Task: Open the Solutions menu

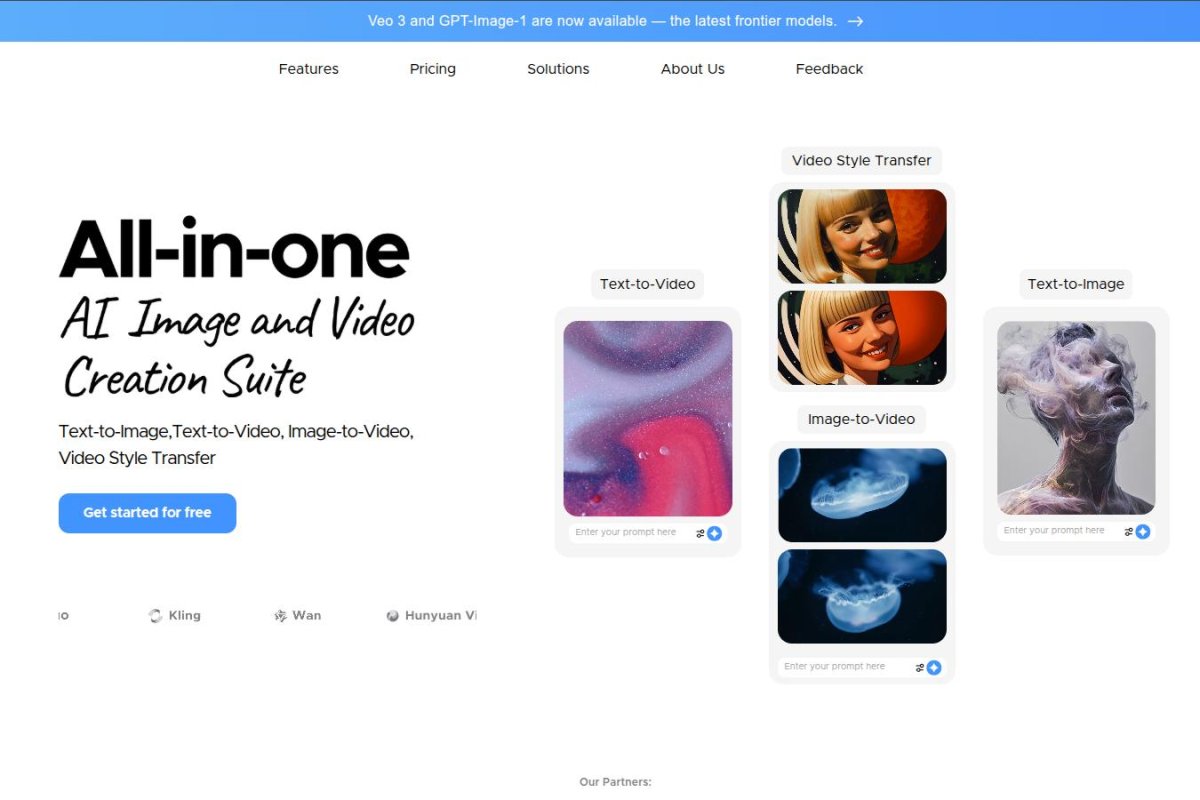Action: point(557,68)
